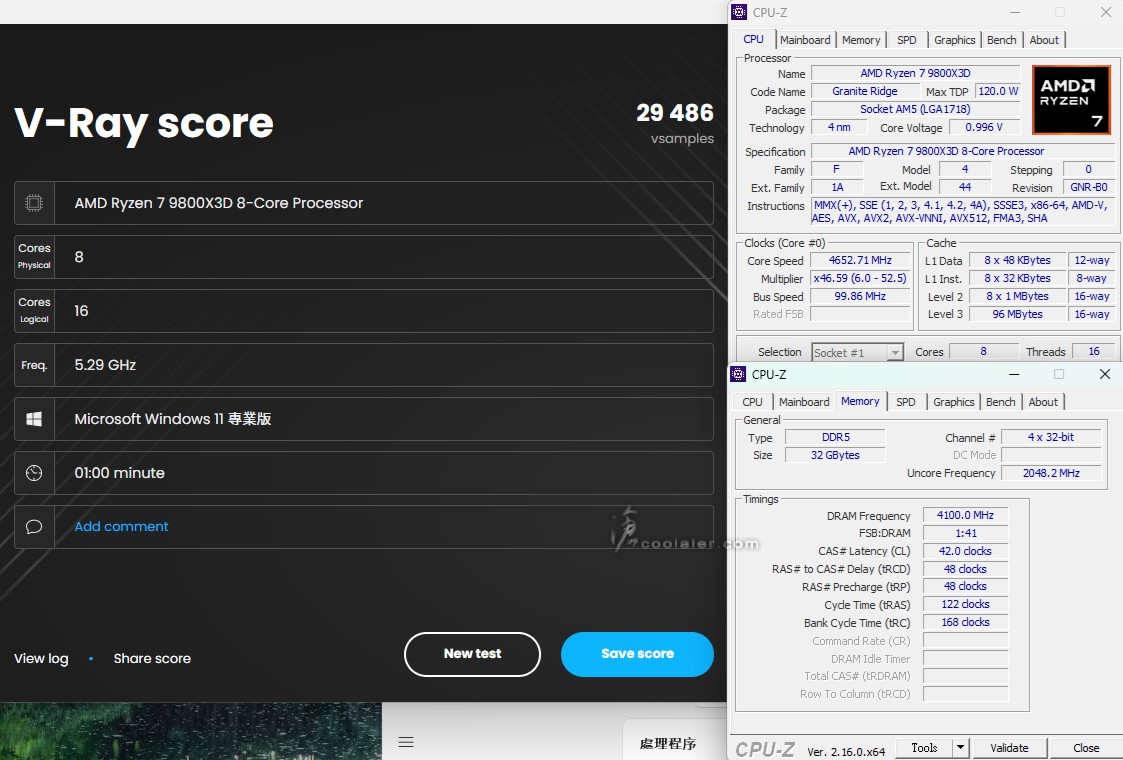
Task: Switch to Mainboard tab in upper CPU-Z window
Action: click(805, 40)
